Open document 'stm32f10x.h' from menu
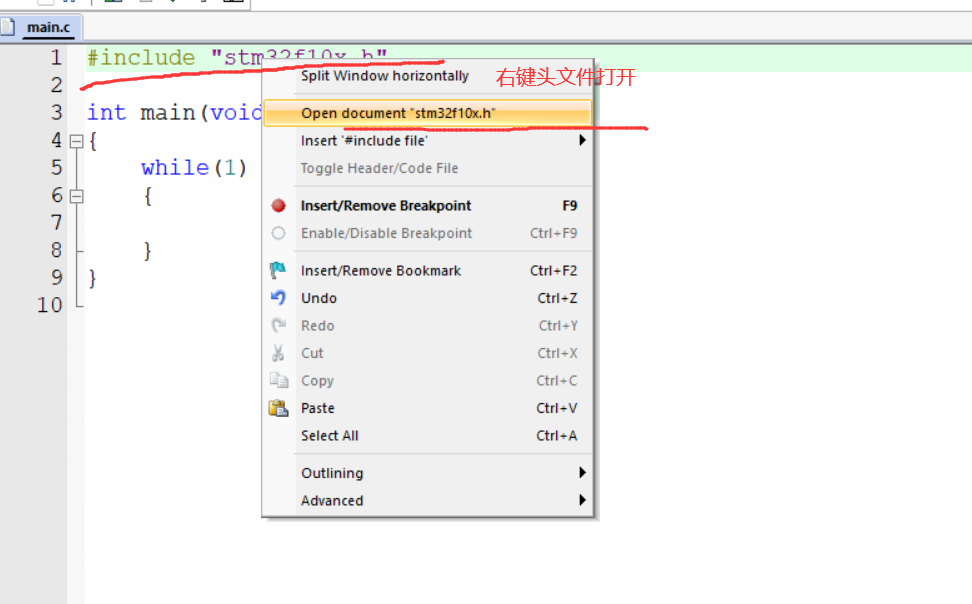Viewport: 972px width, 604px height. coord(428,113)
